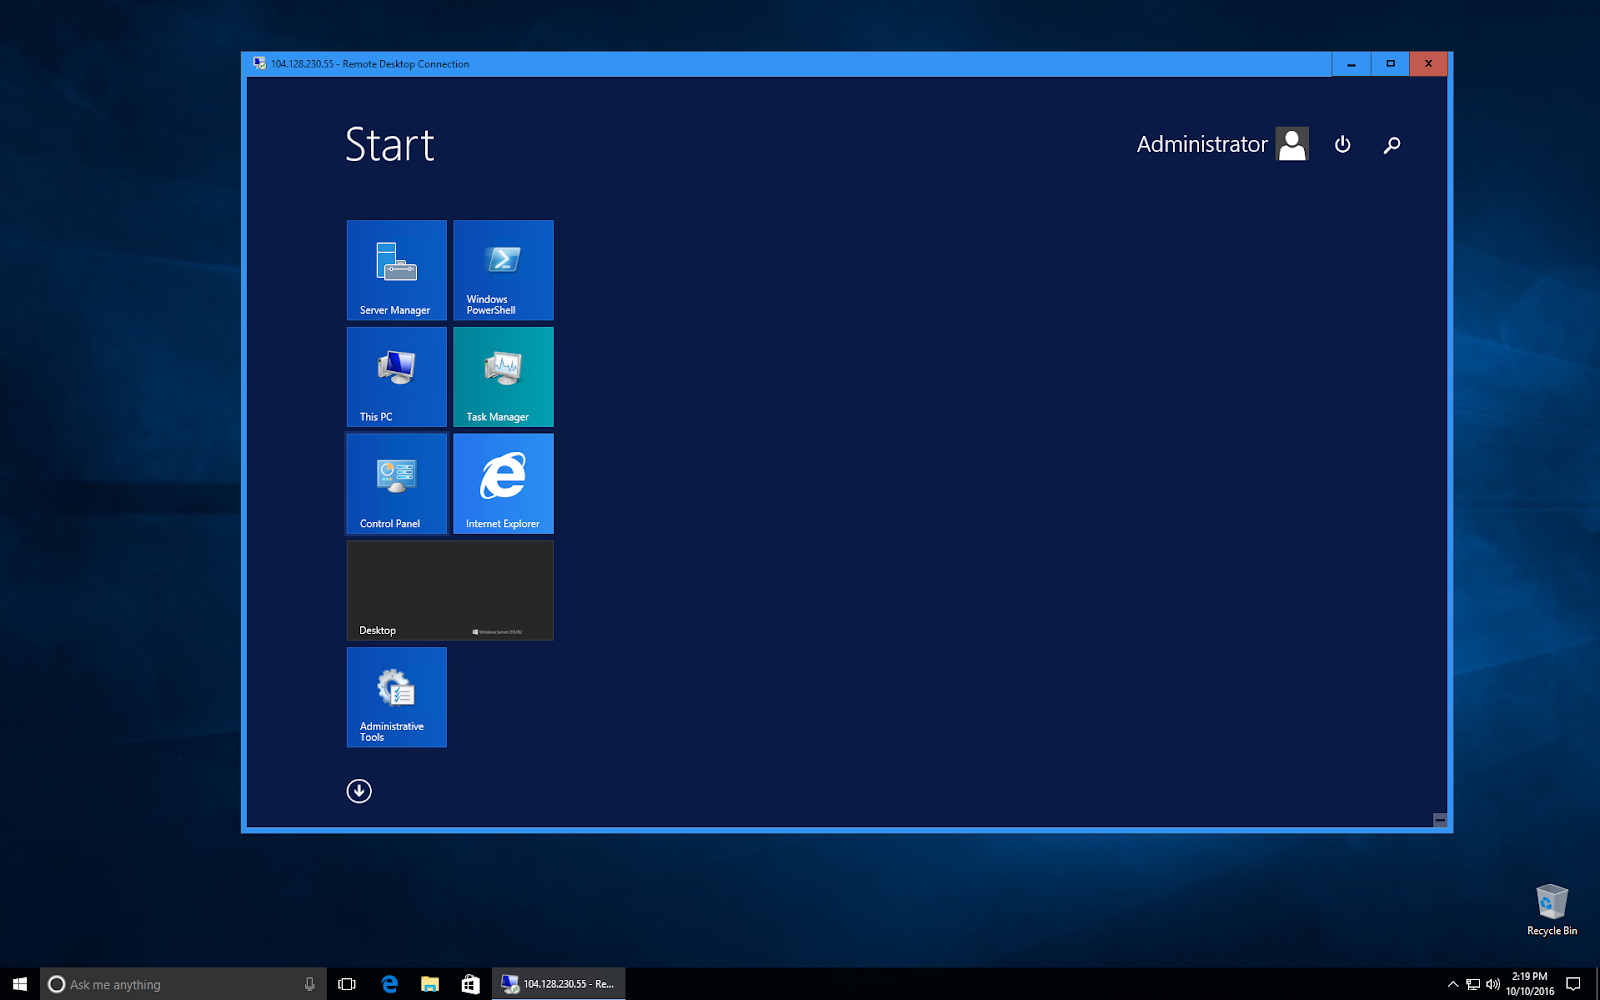Select the Remote Desktop taskbar item
1600x1000 pixels.
pyautogui.click(x=559, y=984)
